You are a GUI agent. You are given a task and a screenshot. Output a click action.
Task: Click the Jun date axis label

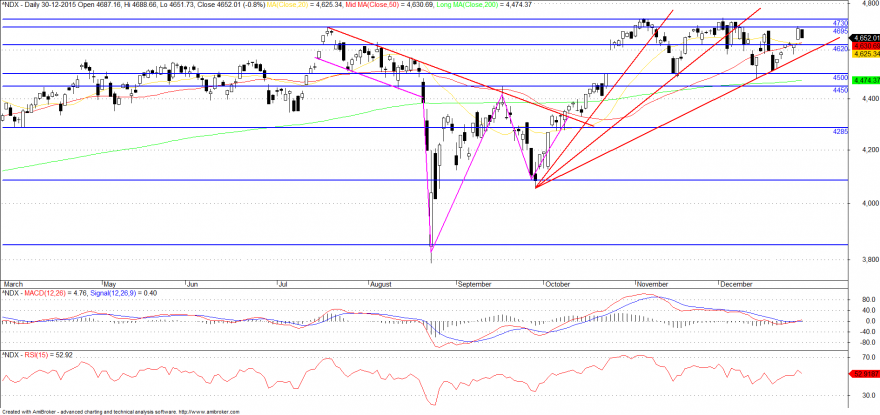[192, 284]
